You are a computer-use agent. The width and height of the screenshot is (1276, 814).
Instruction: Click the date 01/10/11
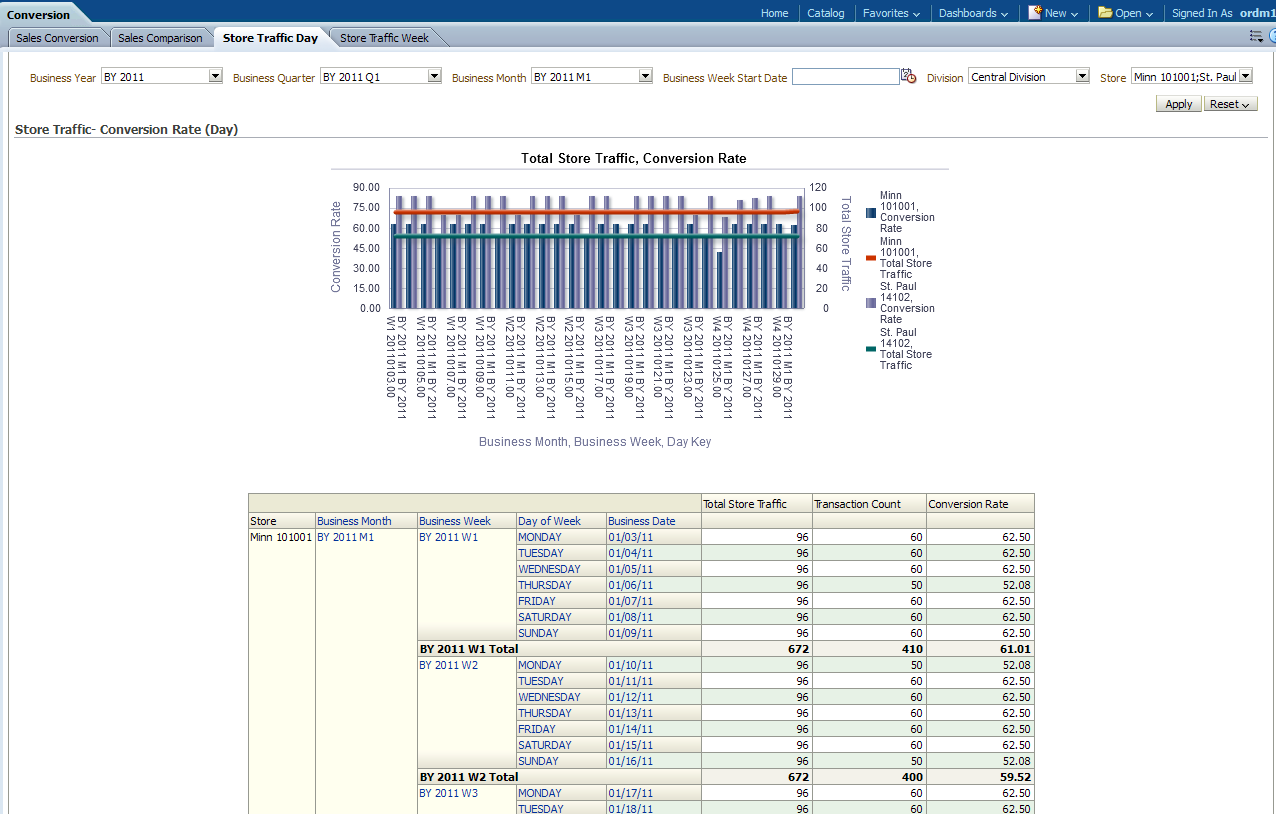tap(630, 665)
